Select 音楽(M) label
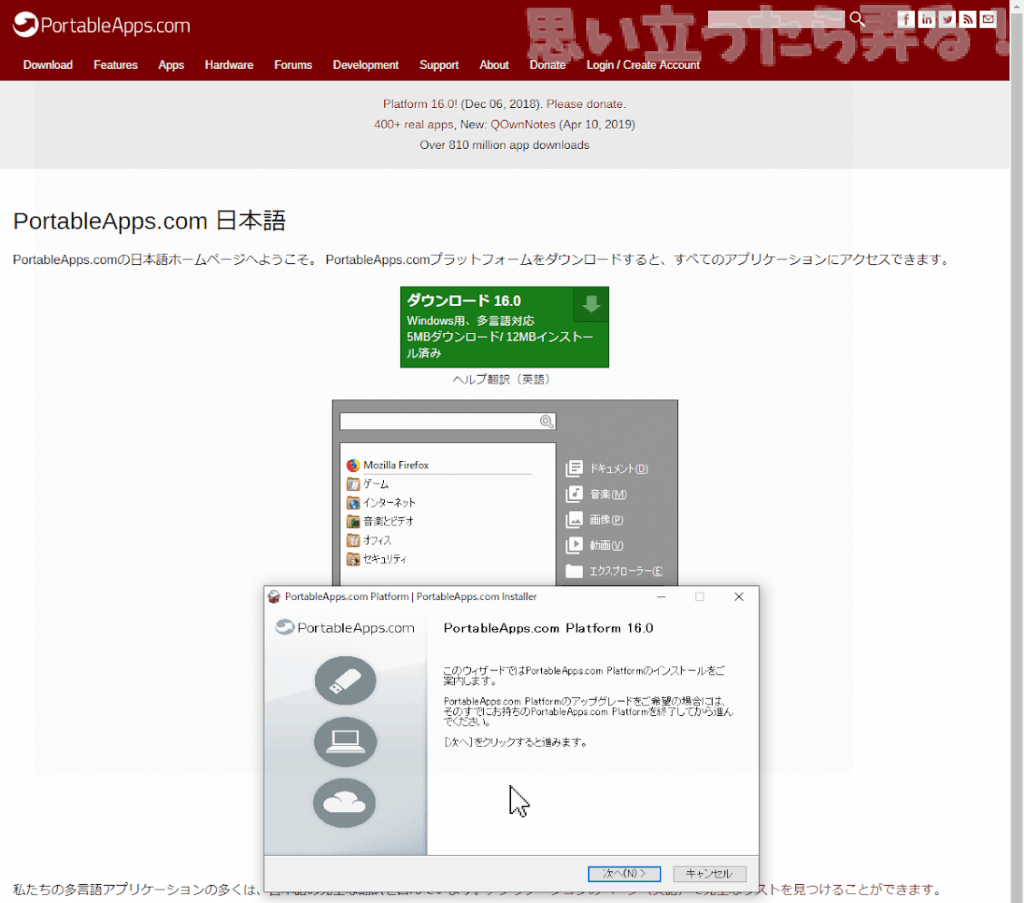The width and height of the screenshot is (1024, 903). click(x=608, y=494)
